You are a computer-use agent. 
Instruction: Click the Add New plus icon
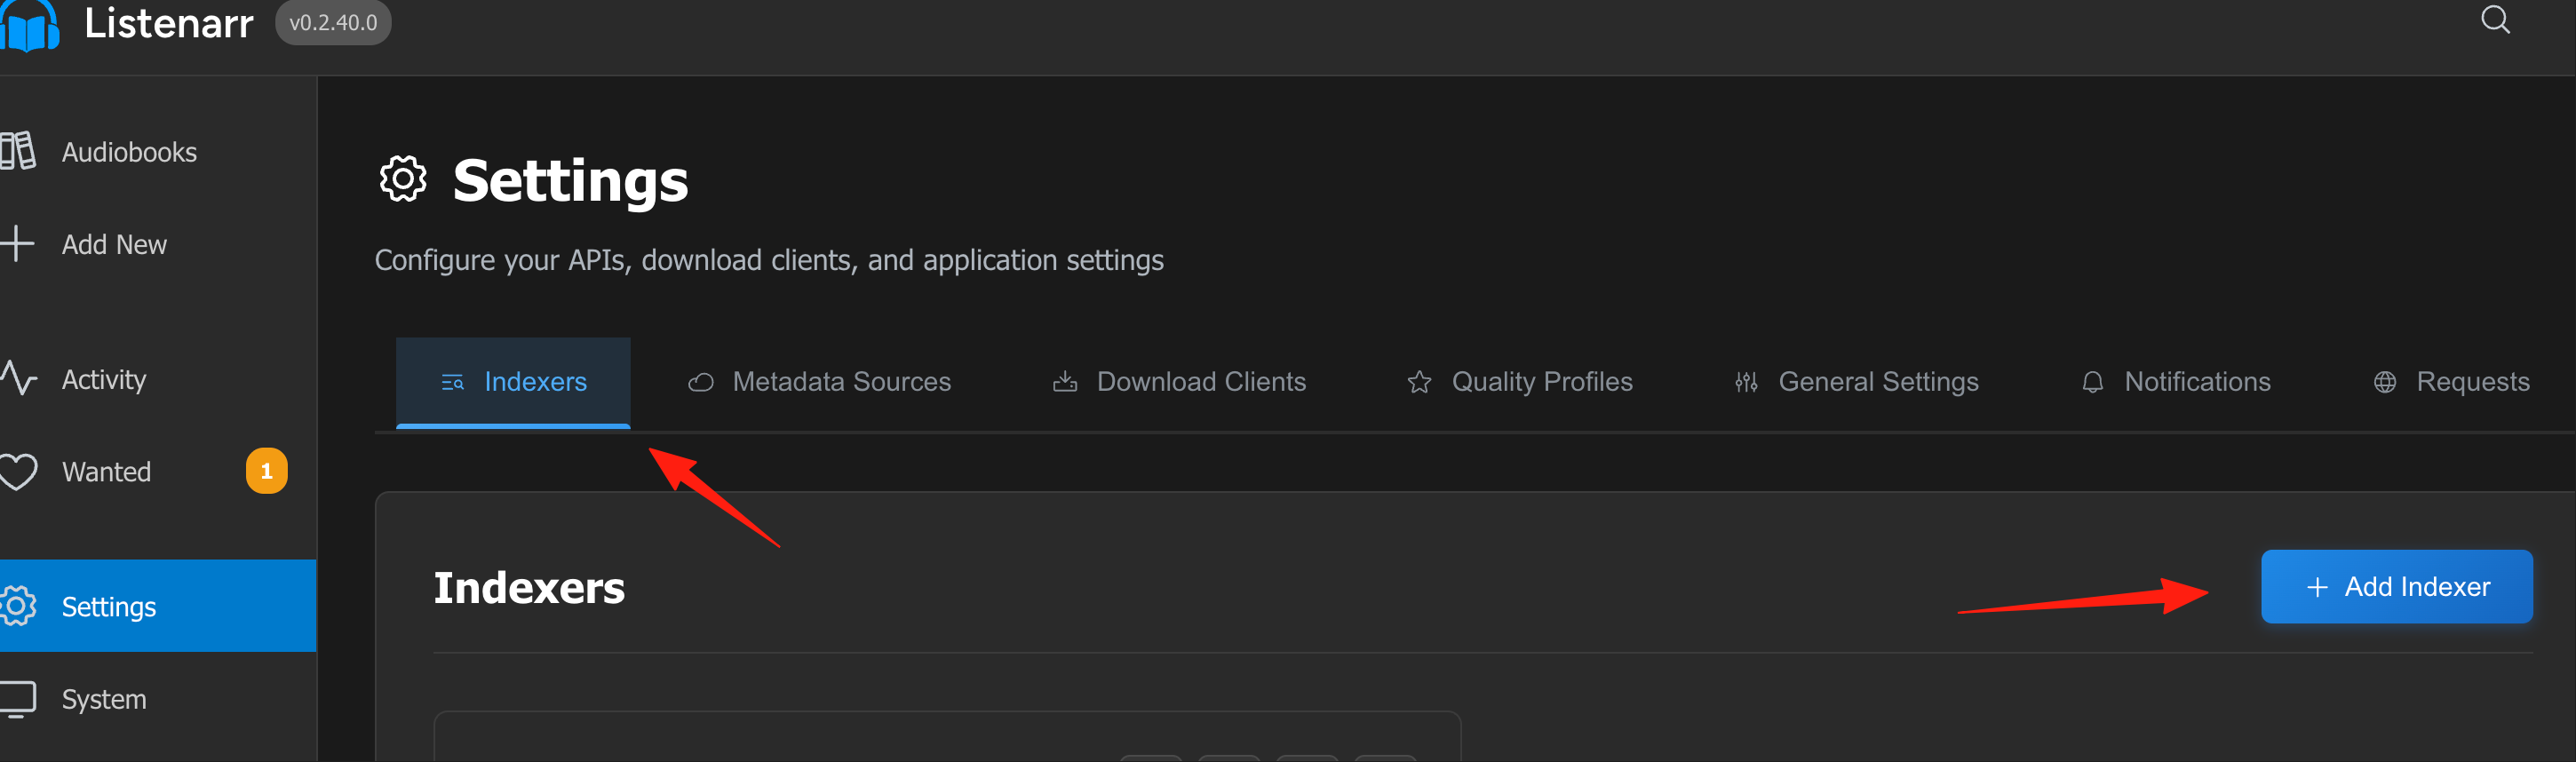click(x=17, y=243)
